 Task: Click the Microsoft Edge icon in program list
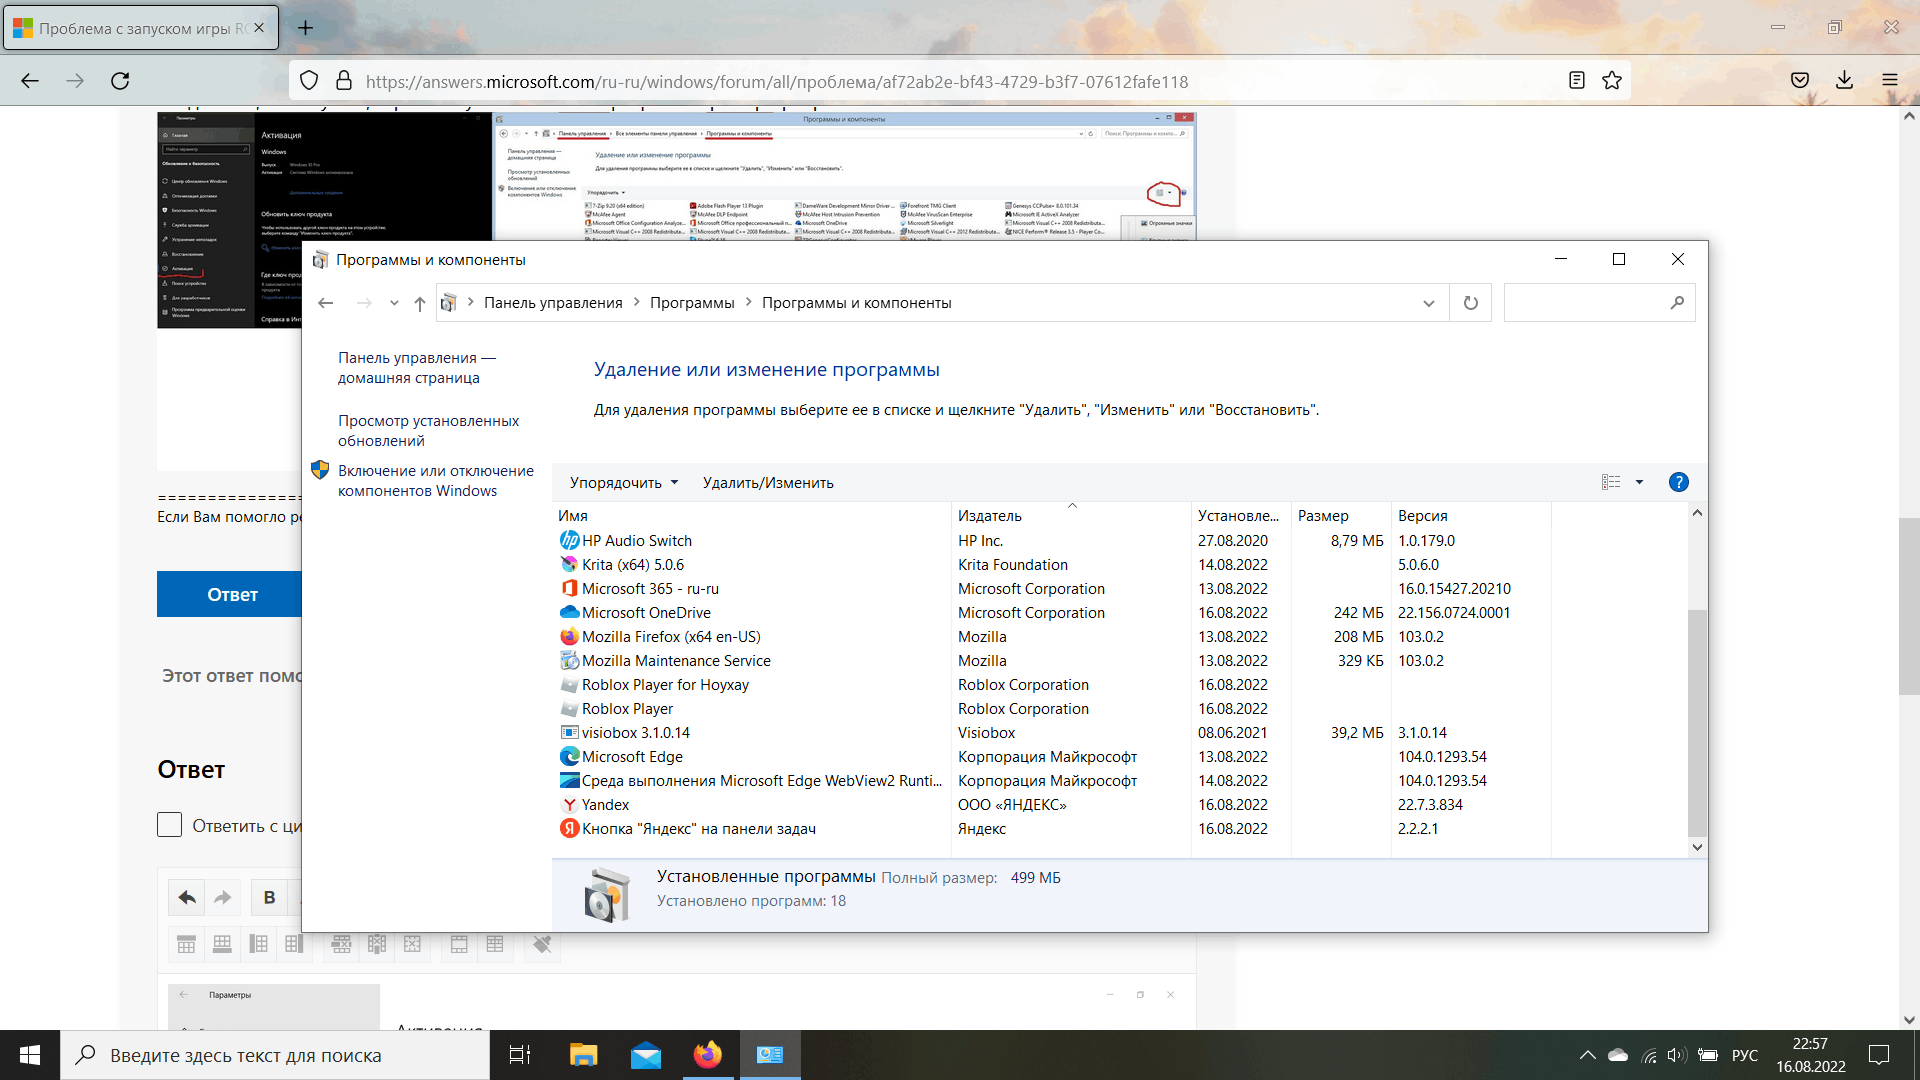569,756
